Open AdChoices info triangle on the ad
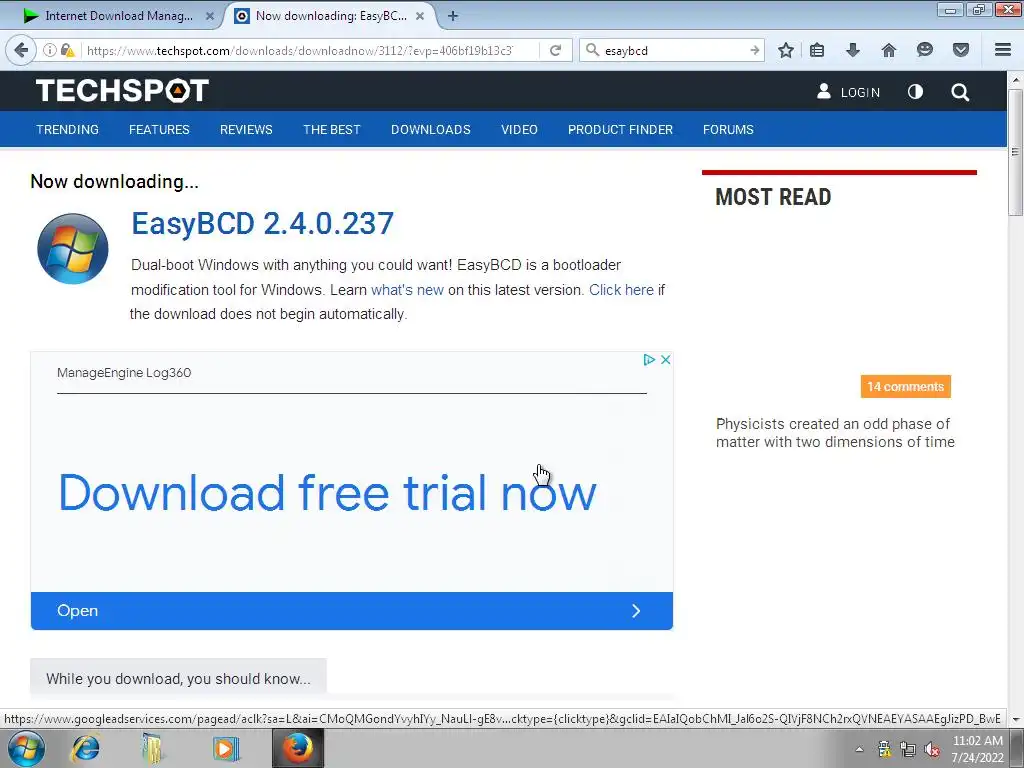Viewport: 1024px width, 768px height. click(x=648, y=360)
